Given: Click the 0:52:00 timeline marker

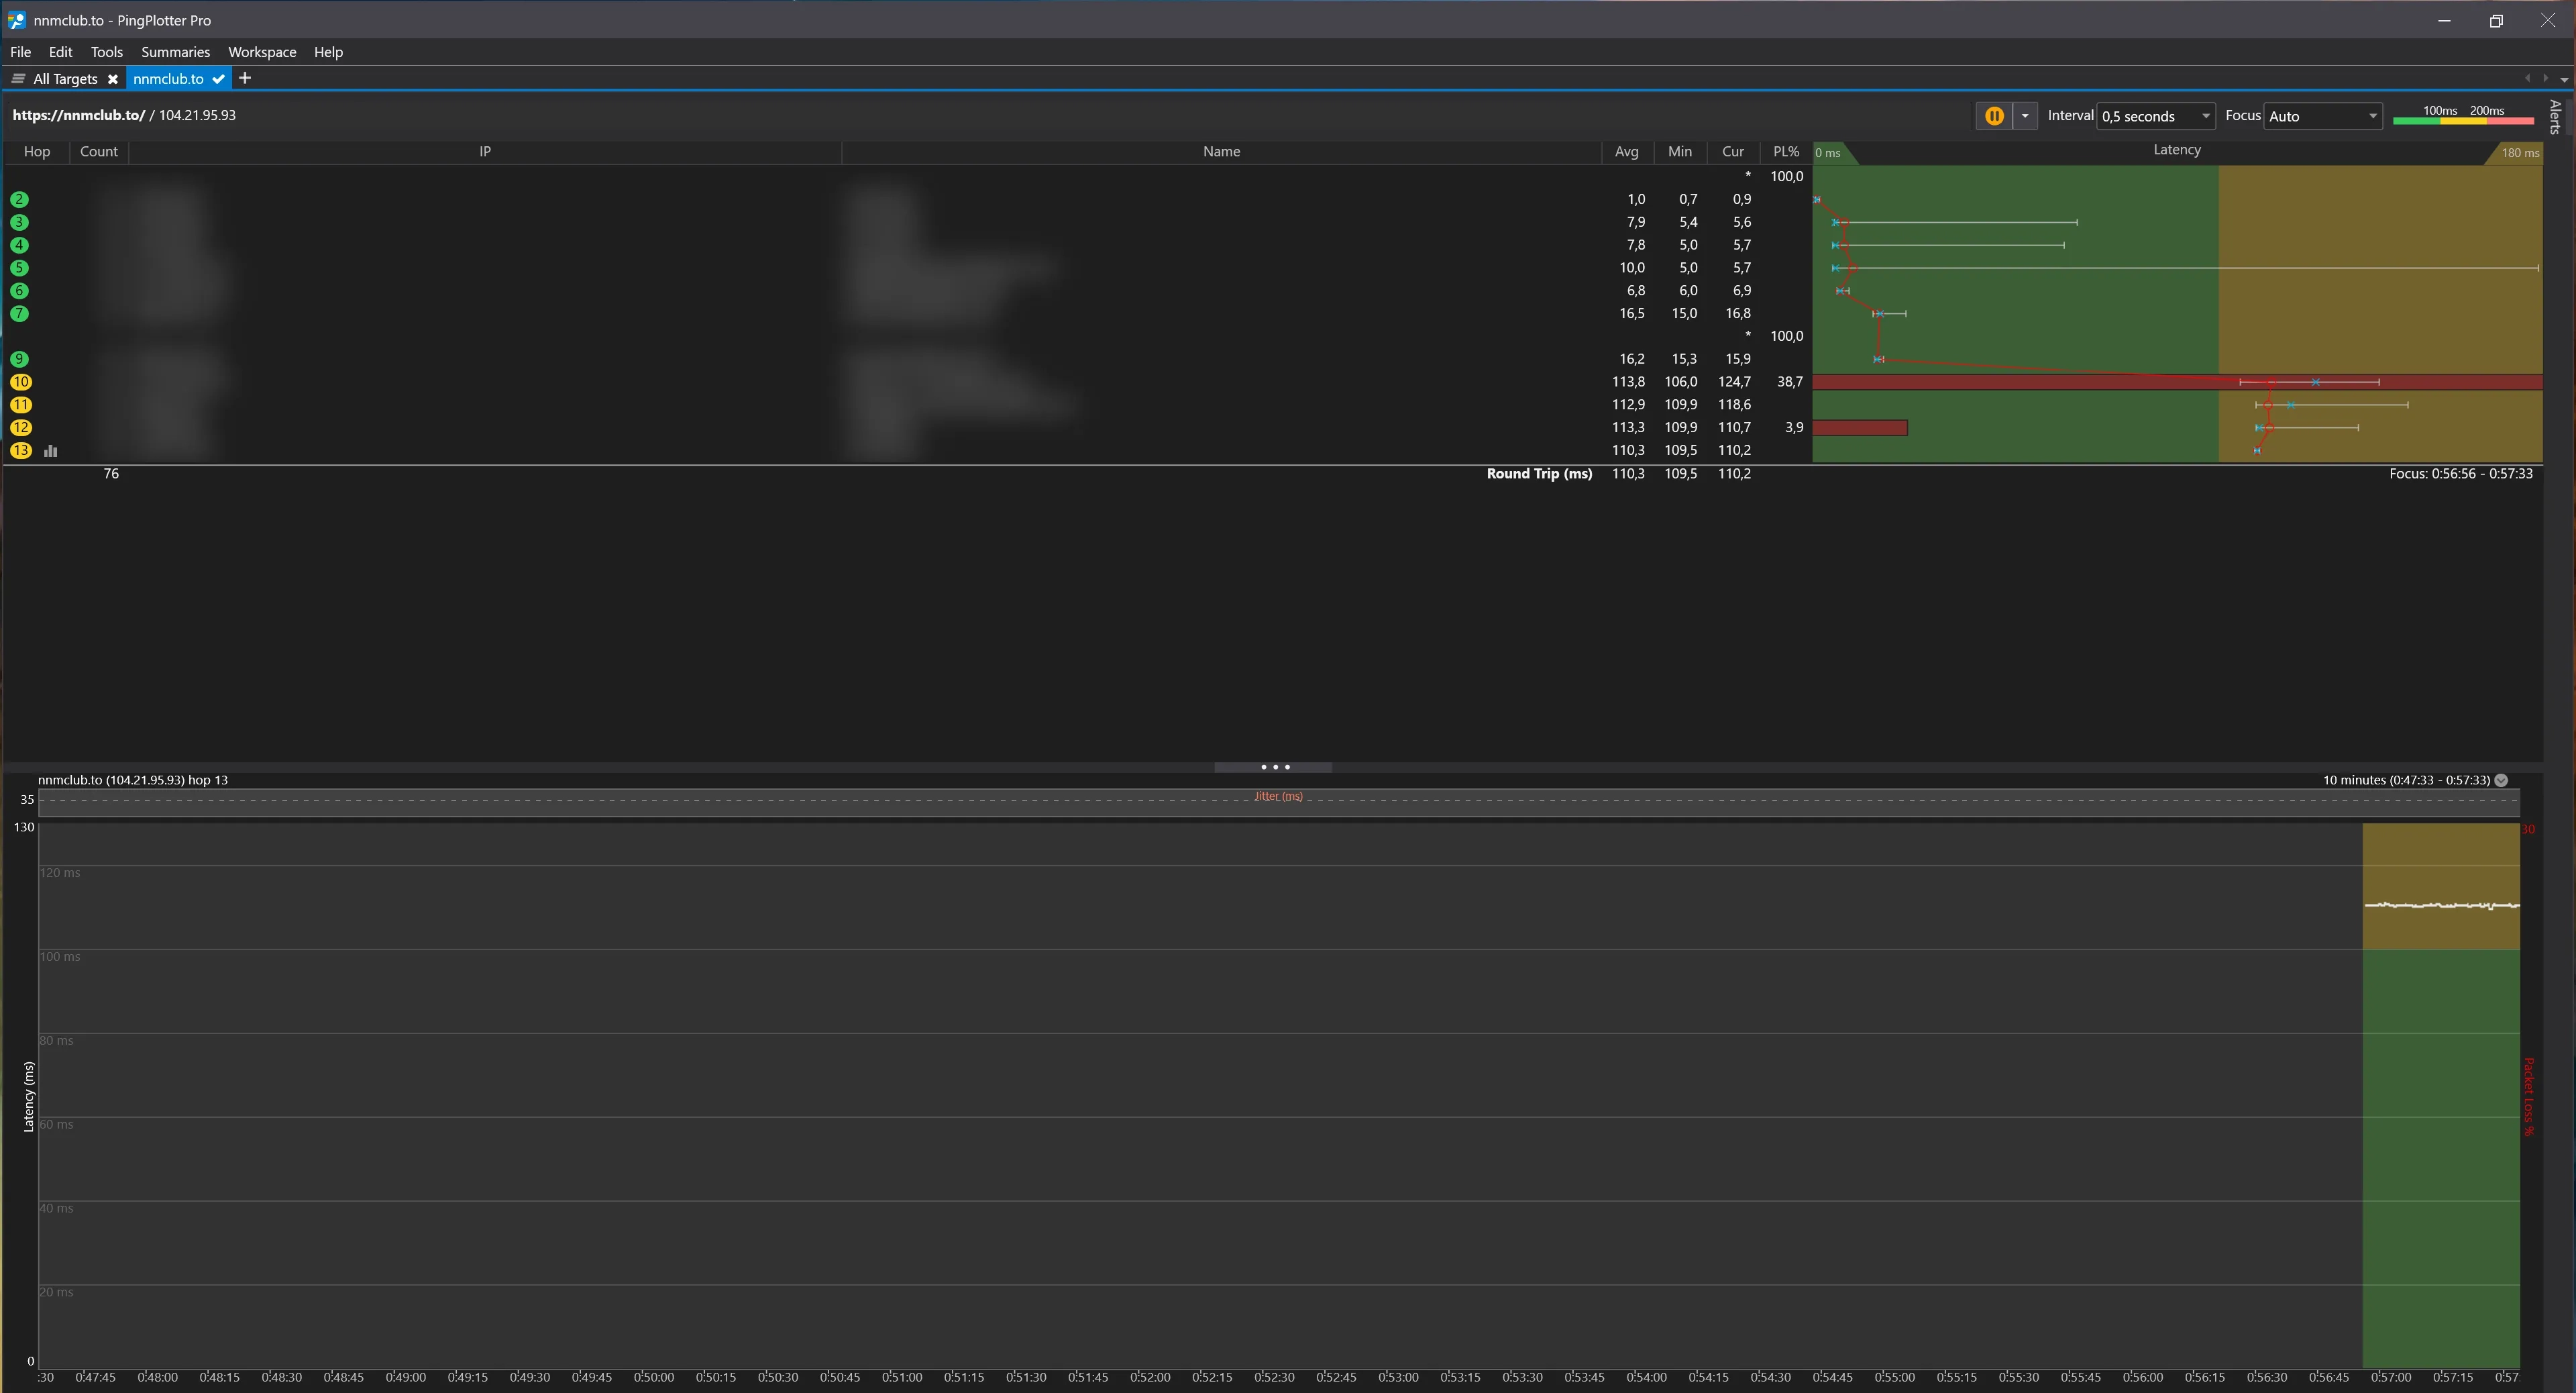Looking at the screenshot, I should pos(1150,1378).
